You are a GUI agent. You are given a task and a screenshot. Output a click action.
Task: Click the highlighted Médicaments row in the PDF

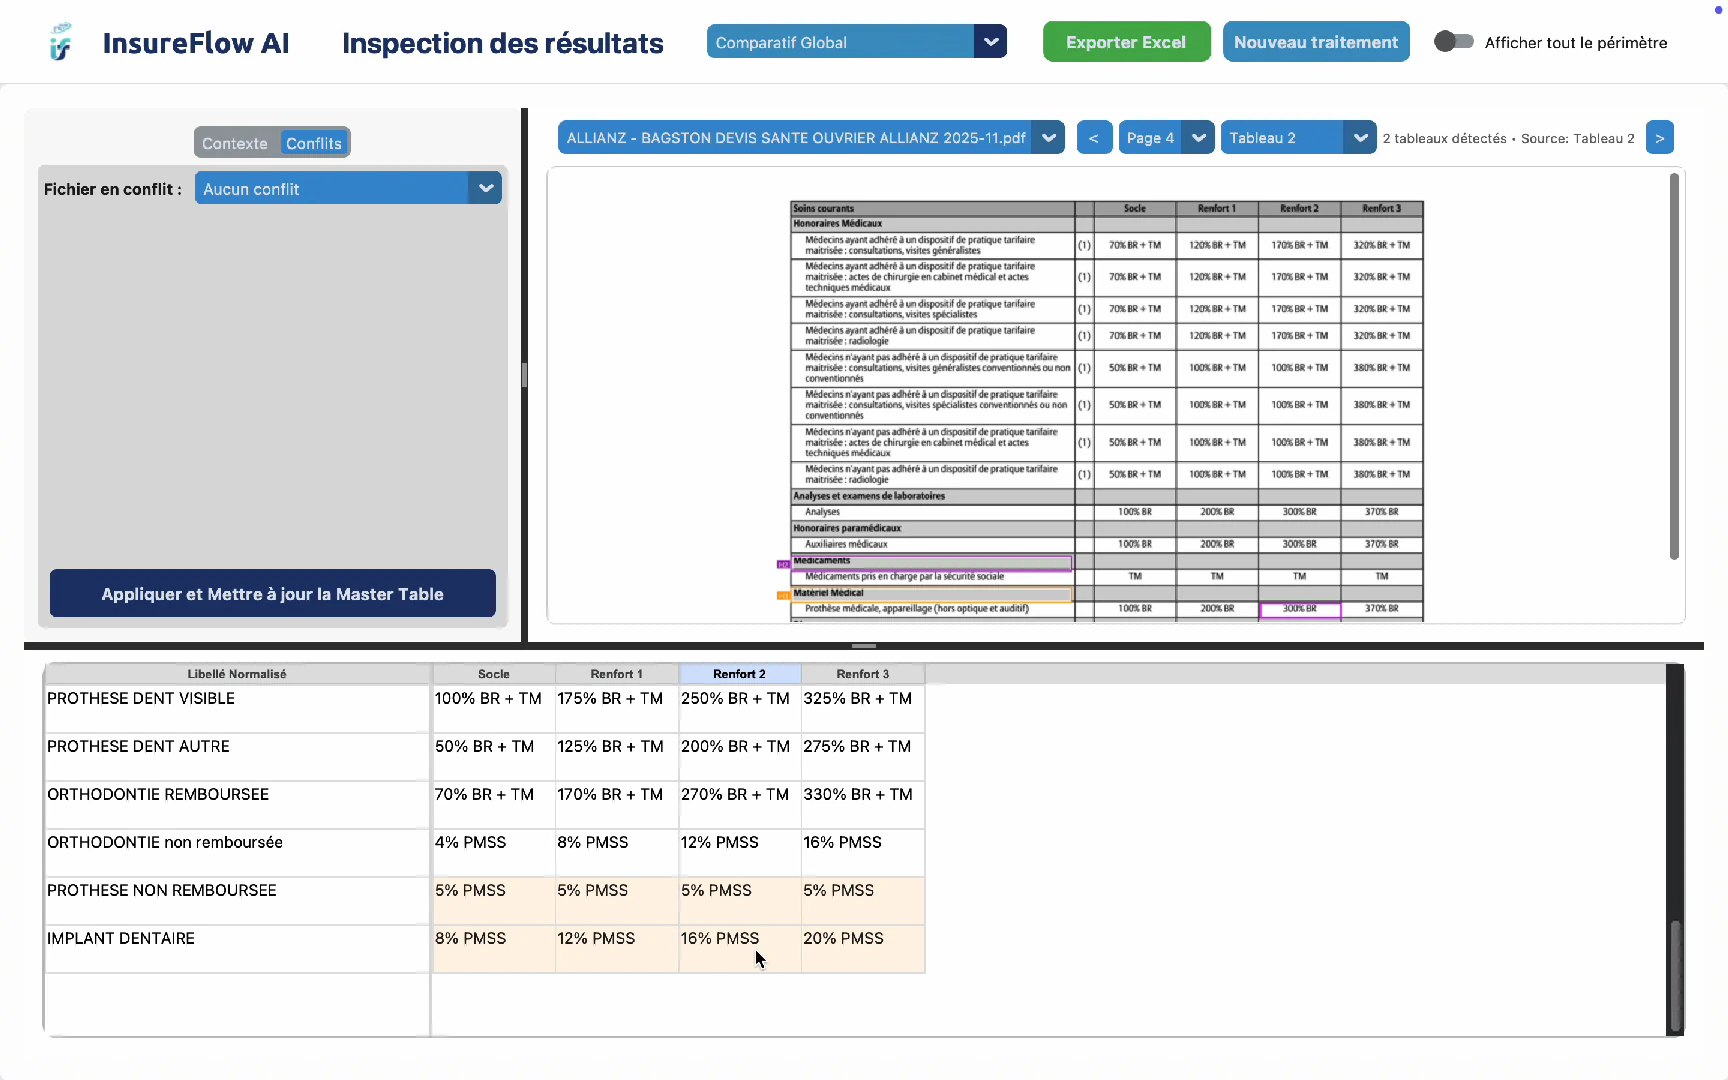931,561
